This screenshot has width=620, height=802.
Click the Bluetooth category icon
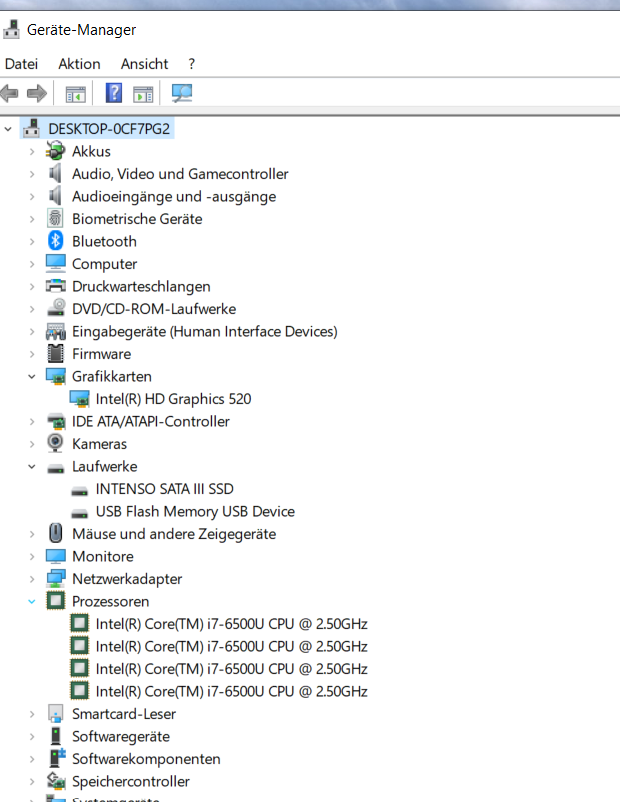[55, 241]
